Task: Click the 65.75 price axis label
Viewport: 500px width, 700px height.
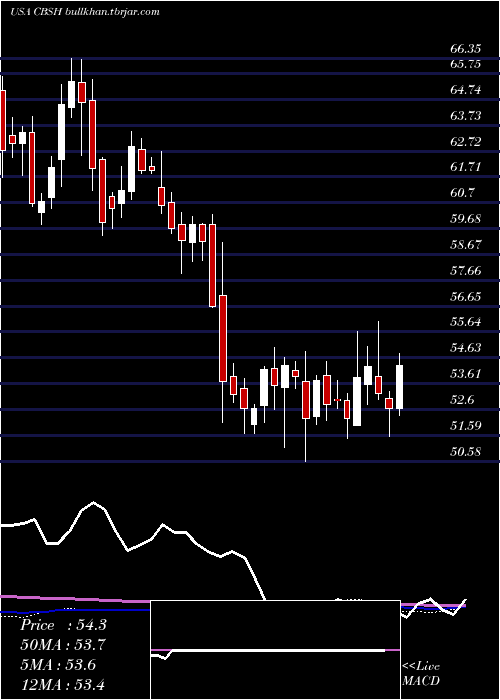Action: click(466, 64)
